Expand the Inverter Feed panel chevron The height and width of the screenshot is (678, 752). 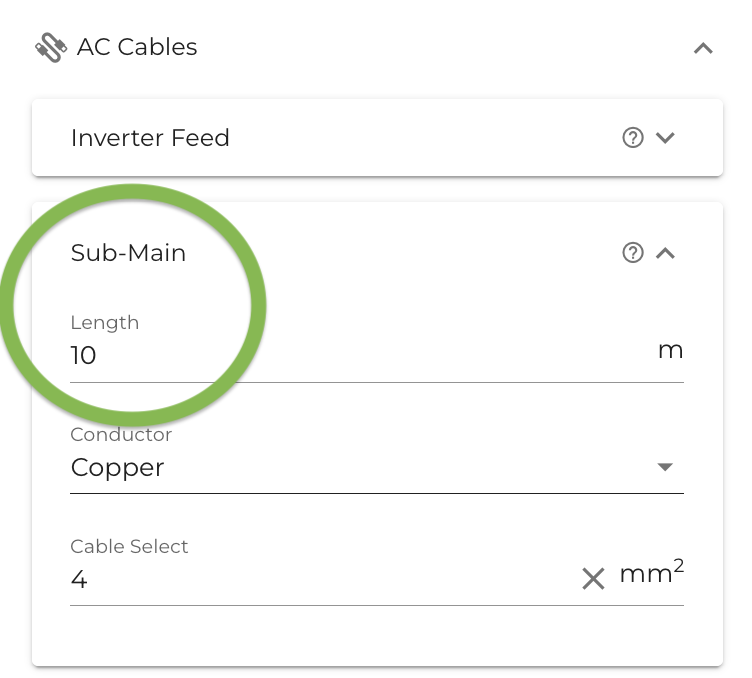(665, 138)
